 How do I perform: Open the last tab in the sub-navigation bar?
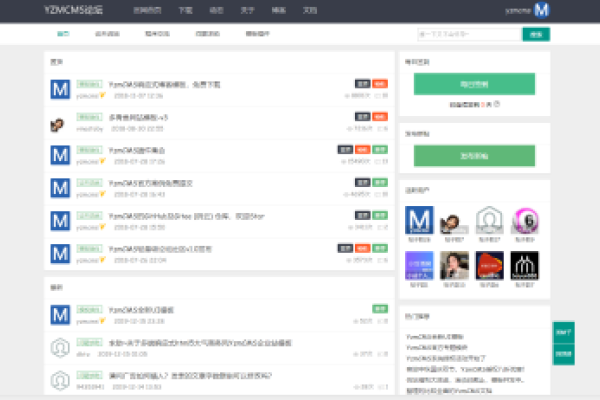[x=258, y=34]
